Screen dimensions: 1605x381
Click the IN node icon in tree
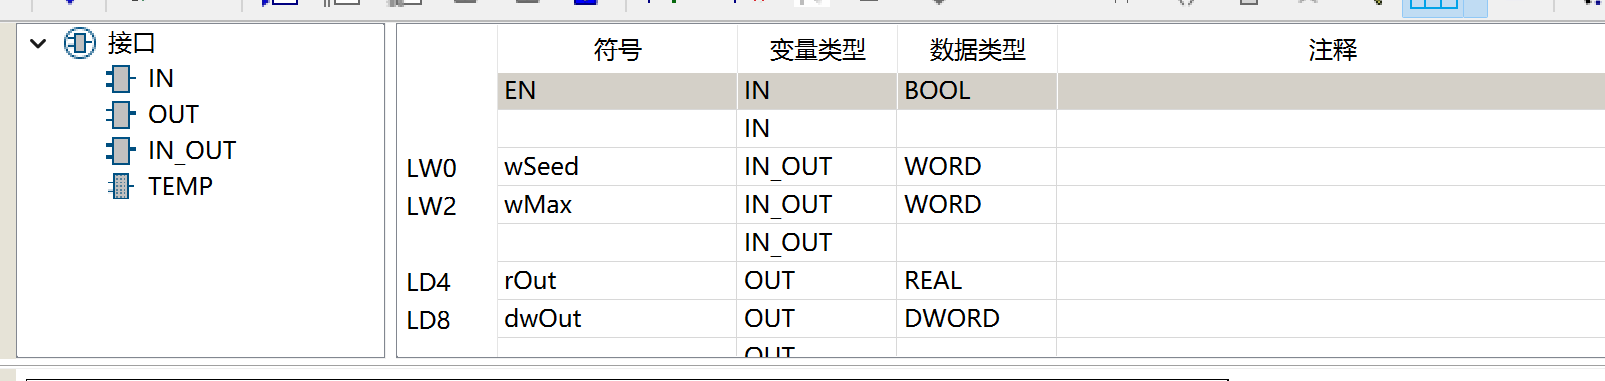click(x=120, y=79)
